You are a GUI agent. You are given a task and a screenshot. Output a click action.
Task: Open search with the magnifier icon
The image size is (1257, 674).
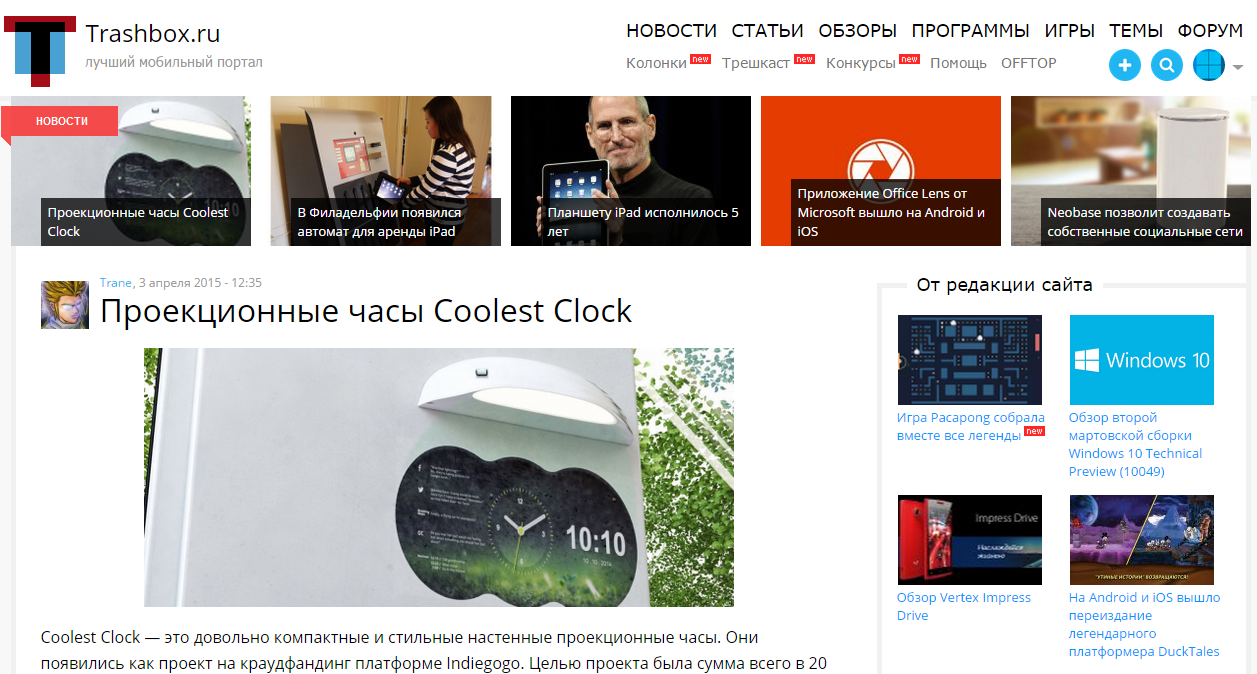pyautogui.click(x=1167, y=66)
